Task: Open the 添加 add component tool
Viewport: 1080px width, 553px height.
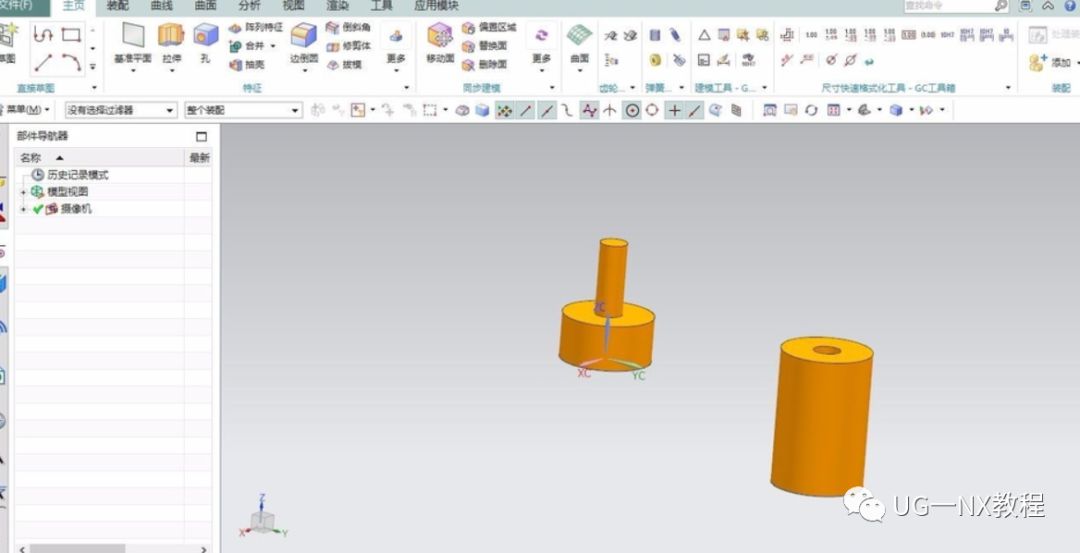Action: [1050, 63]
